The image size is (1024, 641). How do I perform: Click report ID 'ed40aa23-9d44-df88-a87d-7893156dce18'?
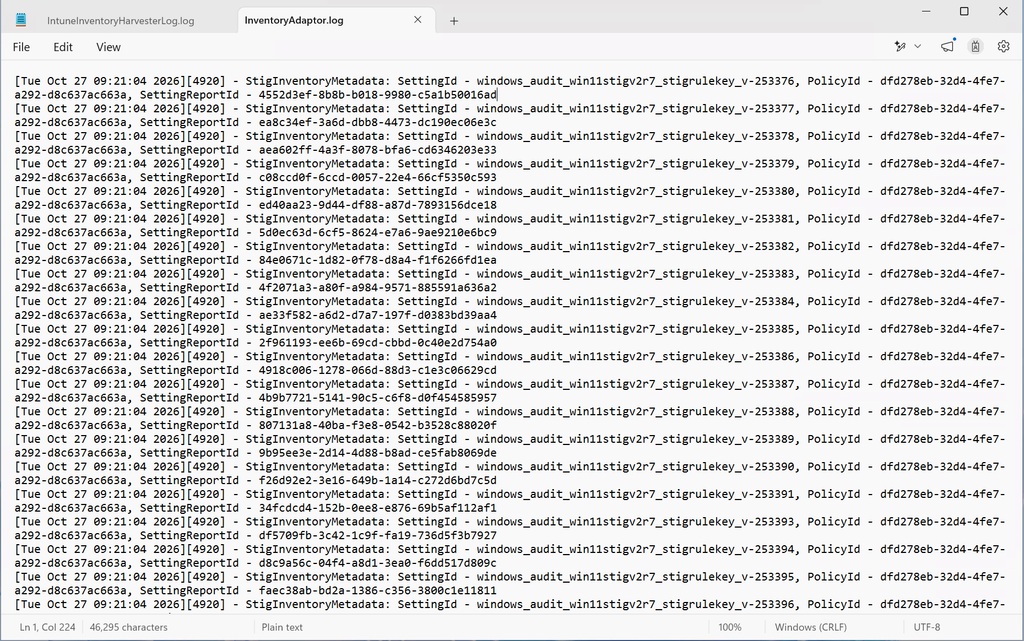tap(377, 204)
